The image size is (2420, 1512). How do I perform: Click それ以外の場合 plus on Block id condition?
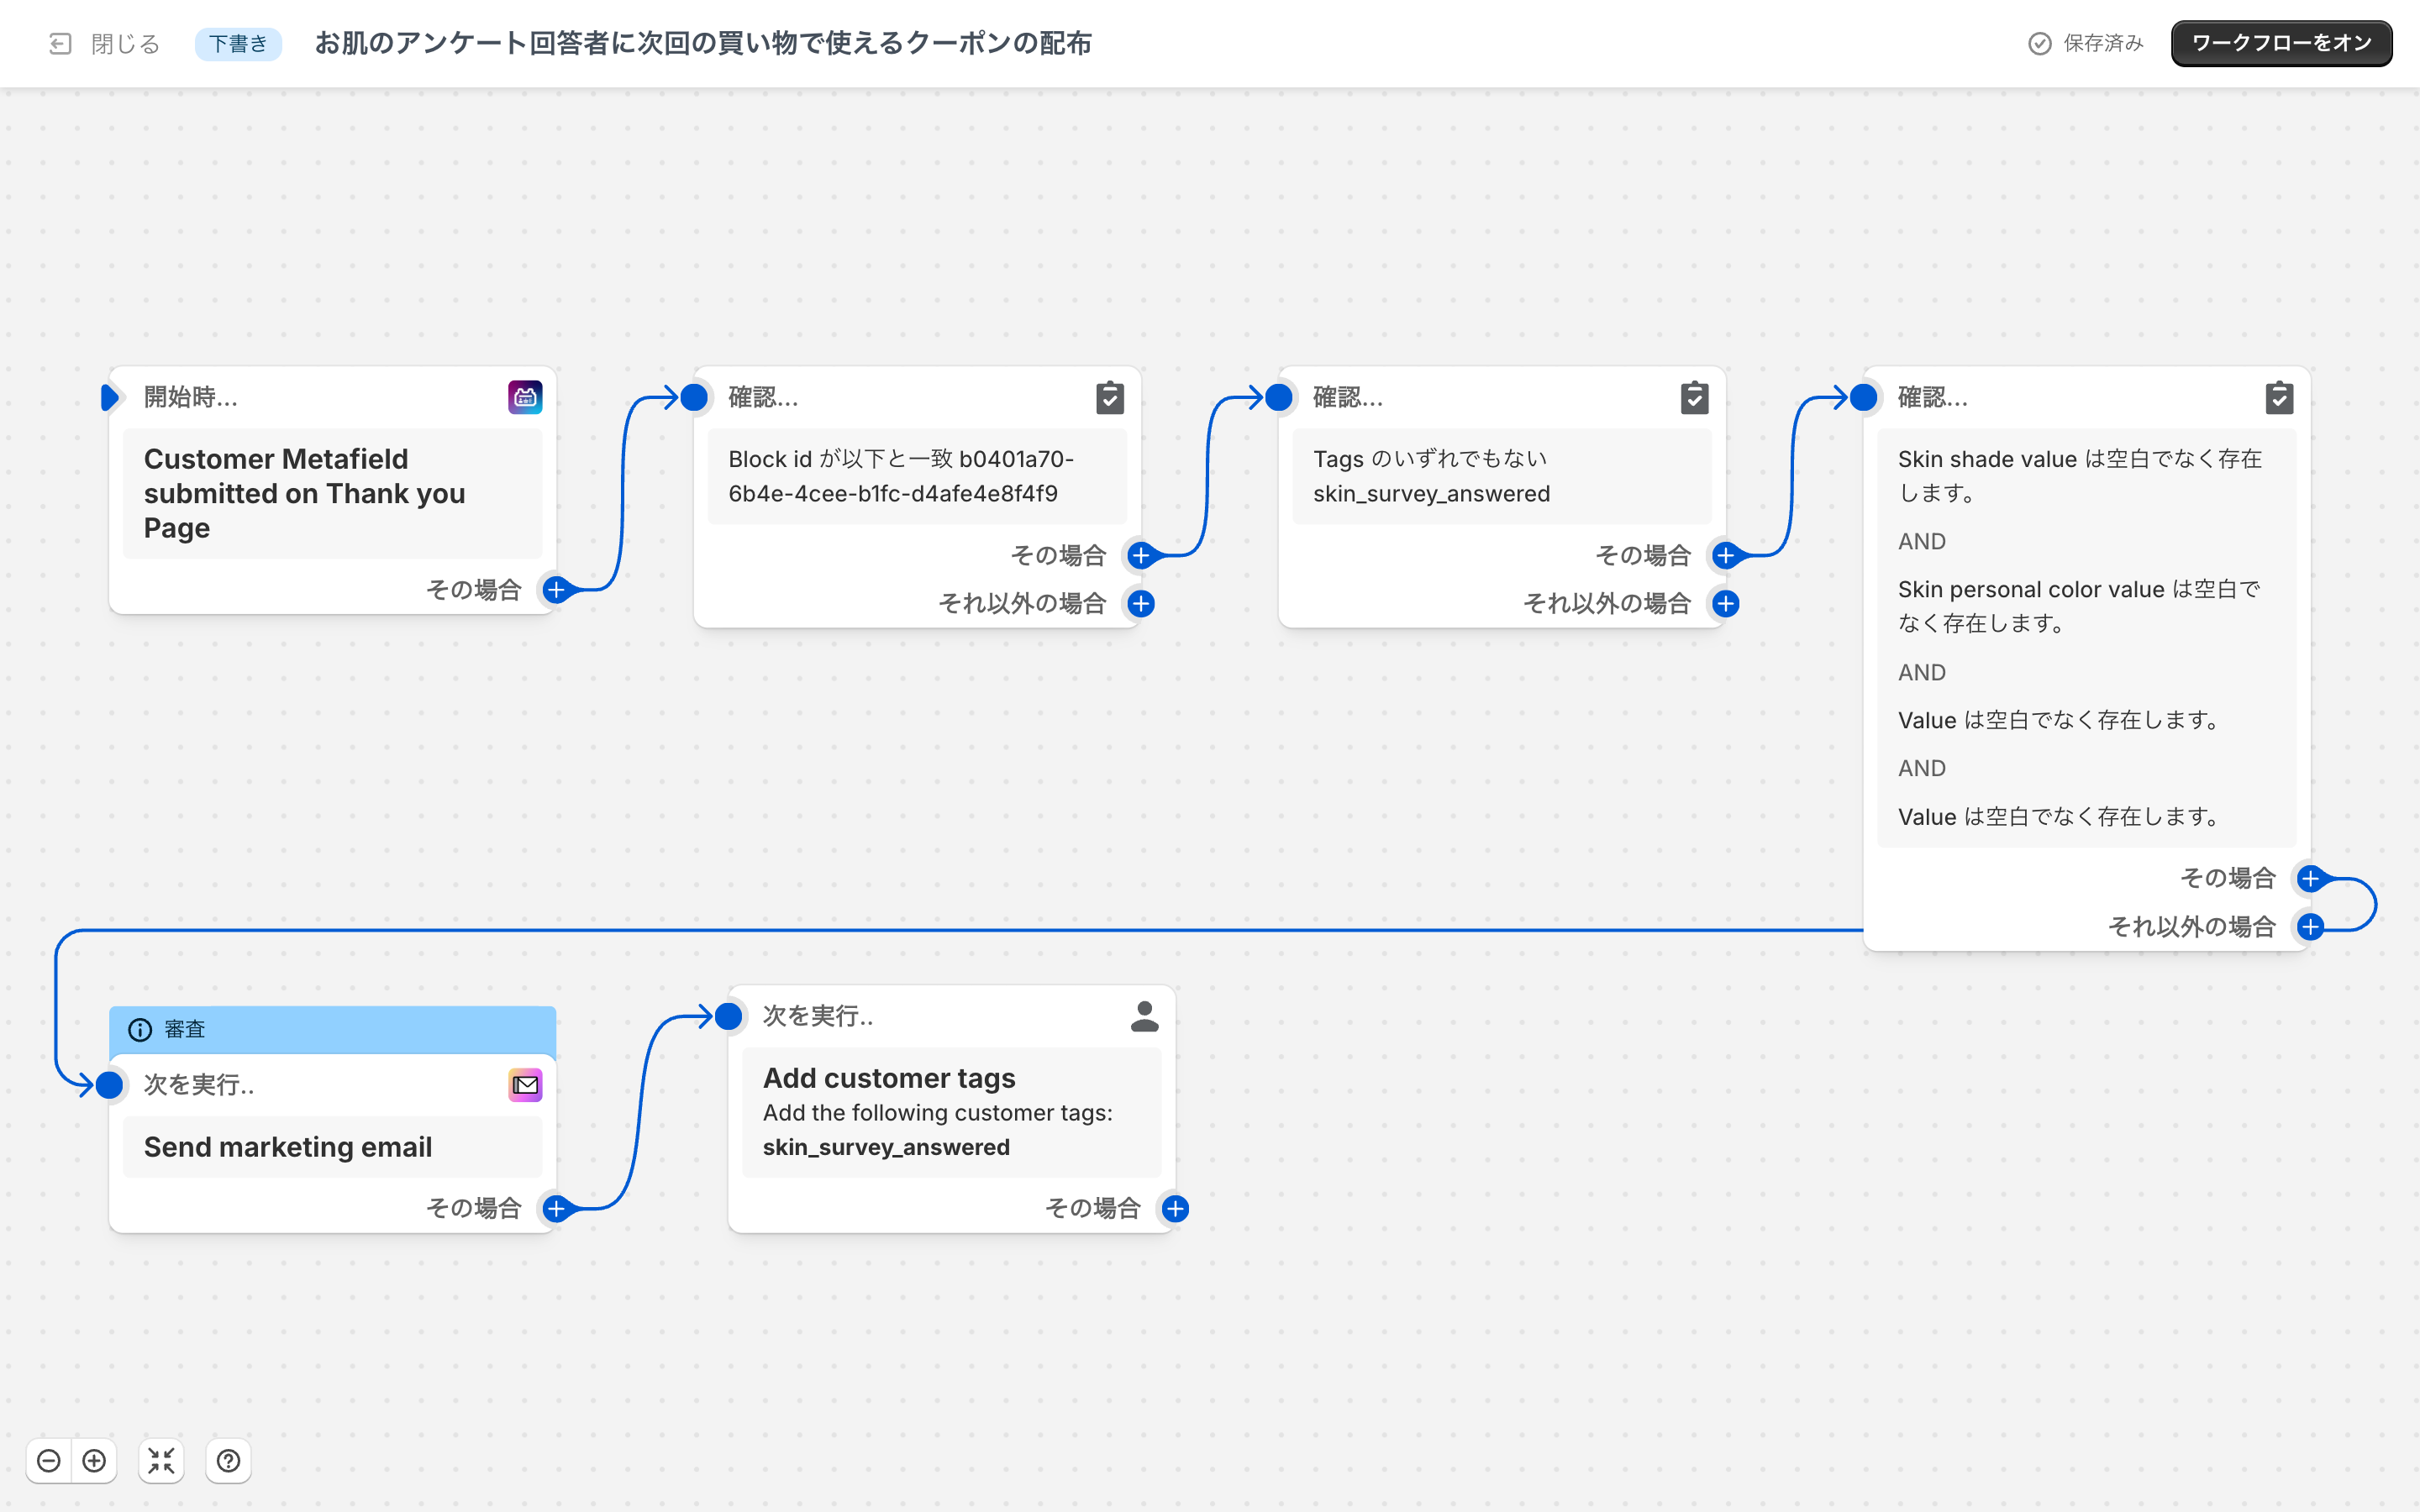coord(1141,603)
